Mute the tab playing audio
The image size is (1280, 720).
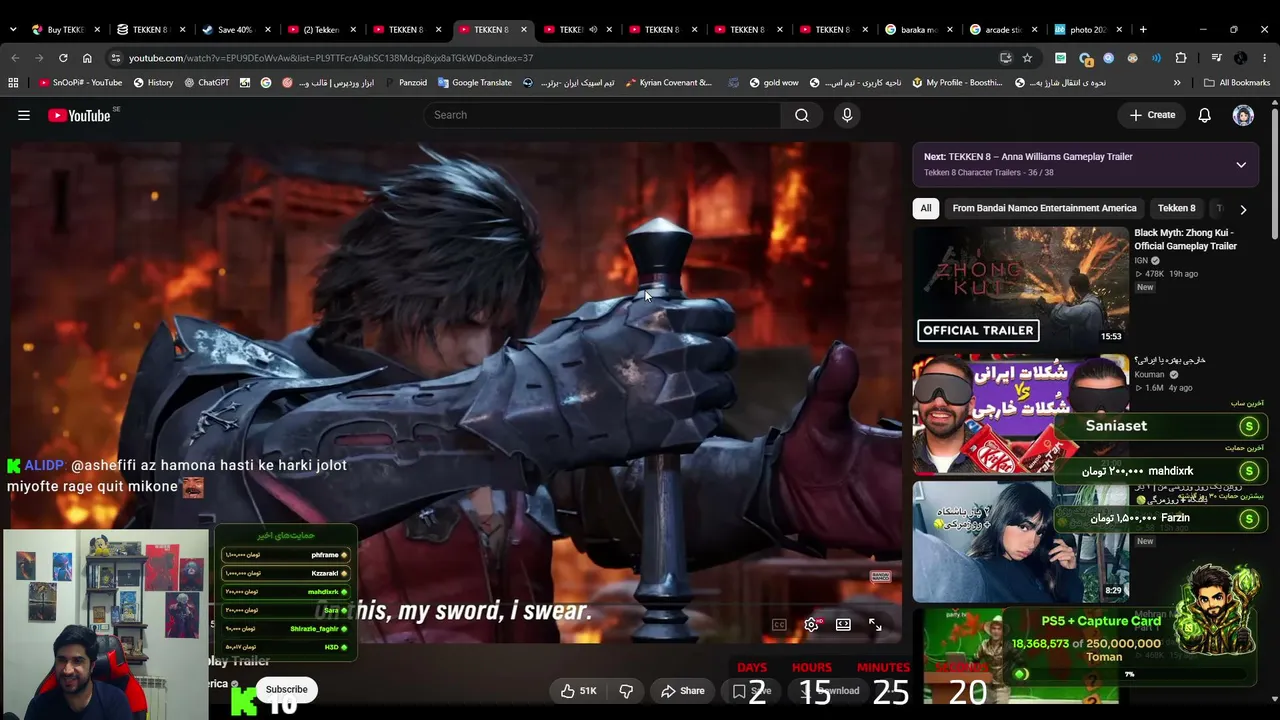tap(593, 30)
